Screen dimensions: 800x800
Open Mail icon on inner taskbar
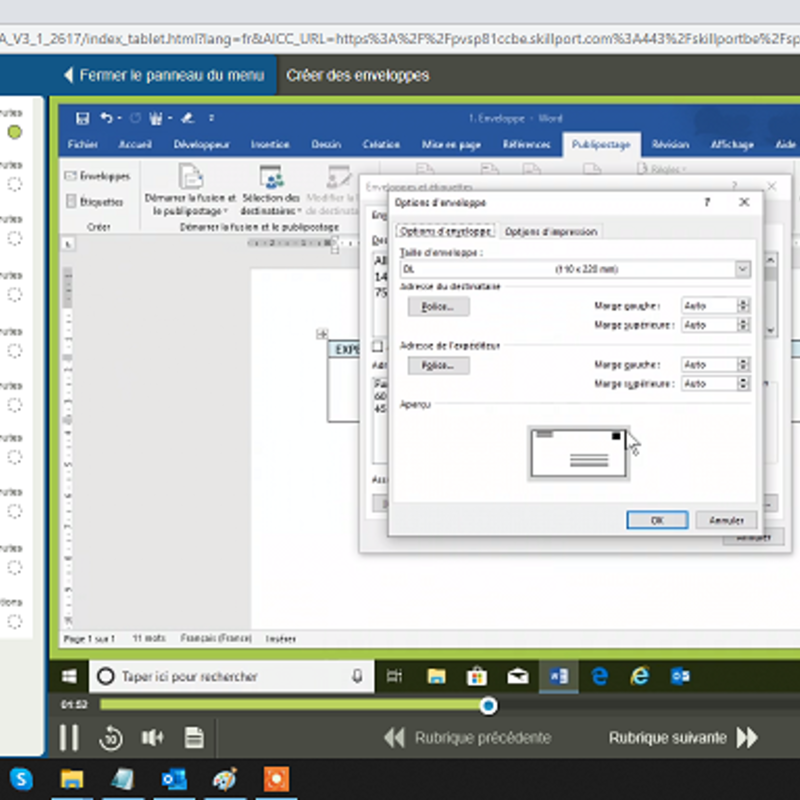pos(517,677)
